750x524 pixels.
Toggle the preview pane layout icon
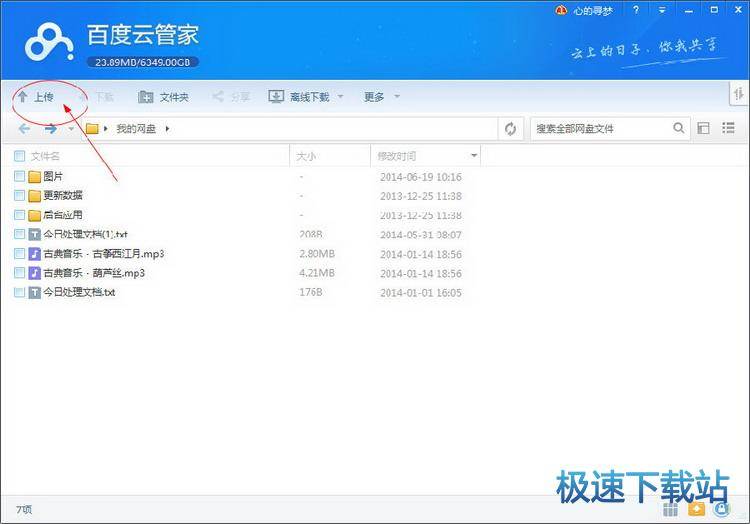[703, 128]
